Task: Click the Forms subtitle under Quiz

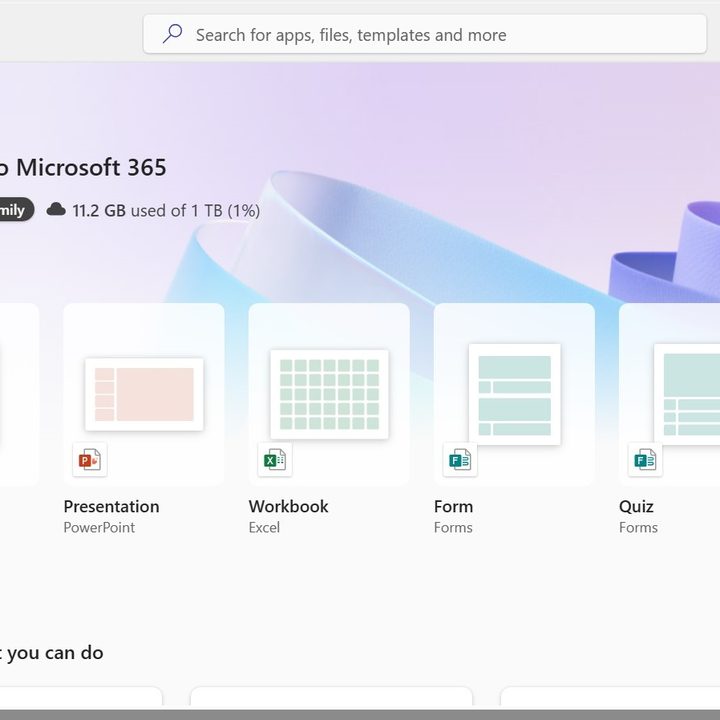Action: pos(638,527)
